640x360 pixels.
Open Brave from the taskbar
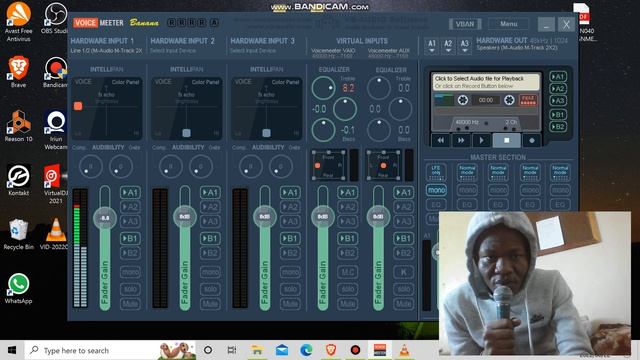pos(331,350)
